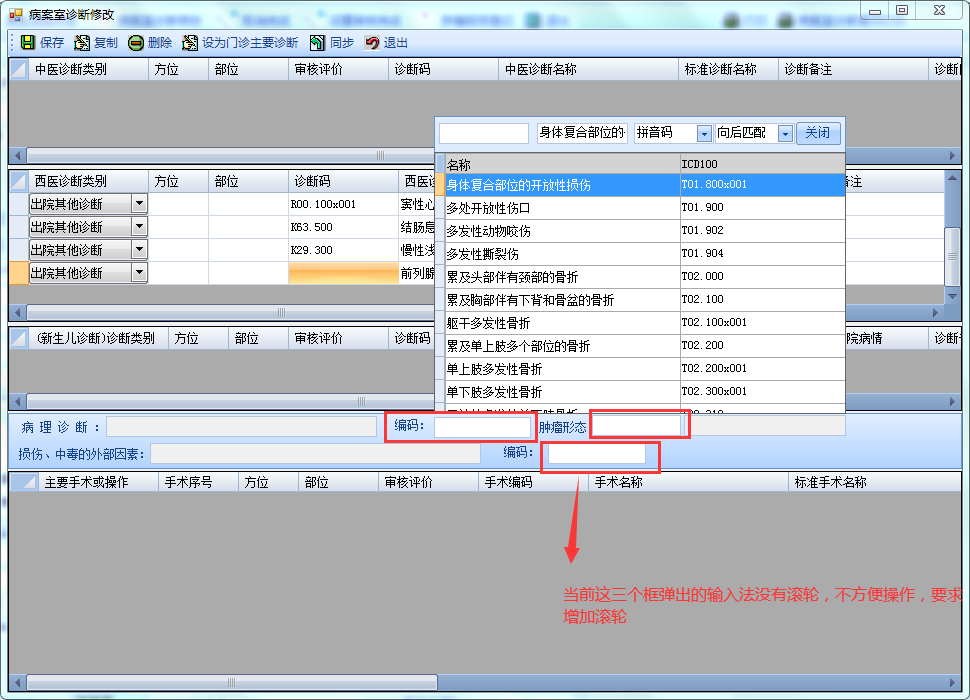Click the 损伤、中毒的外部因素 text field
This screenshot has height=700, width=970.
(315, 454)
